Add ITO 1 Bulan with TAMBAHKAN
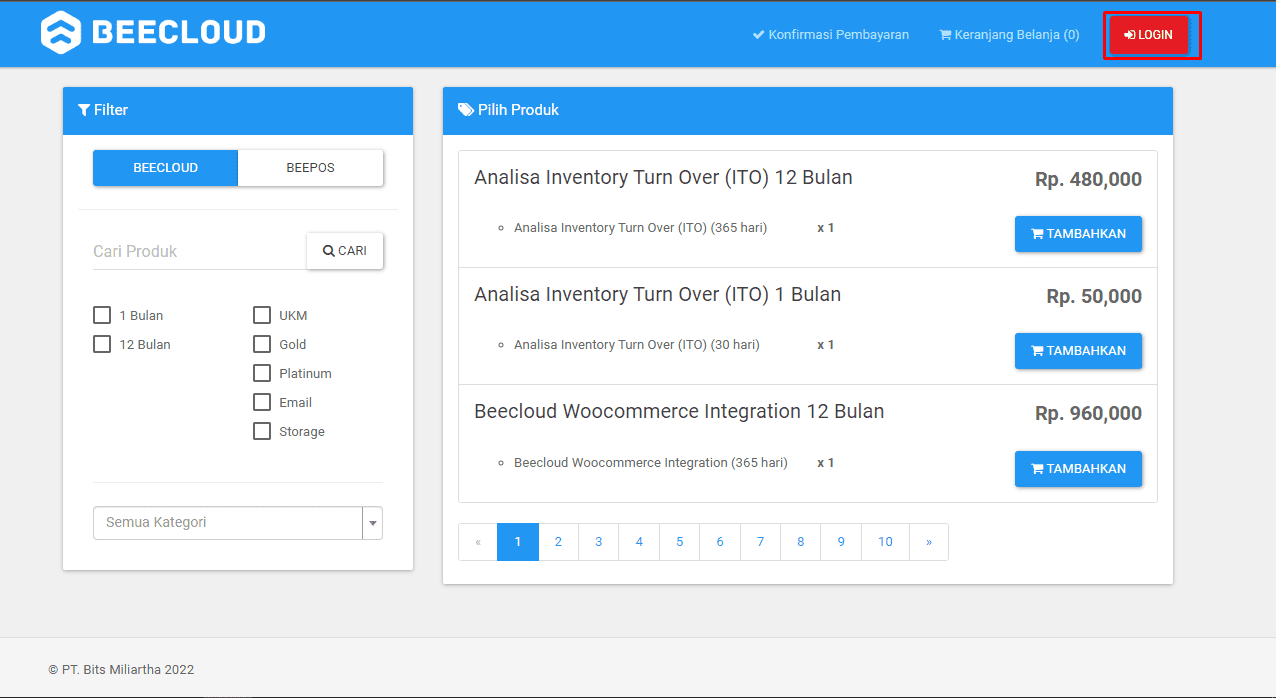 (1078, 351)
